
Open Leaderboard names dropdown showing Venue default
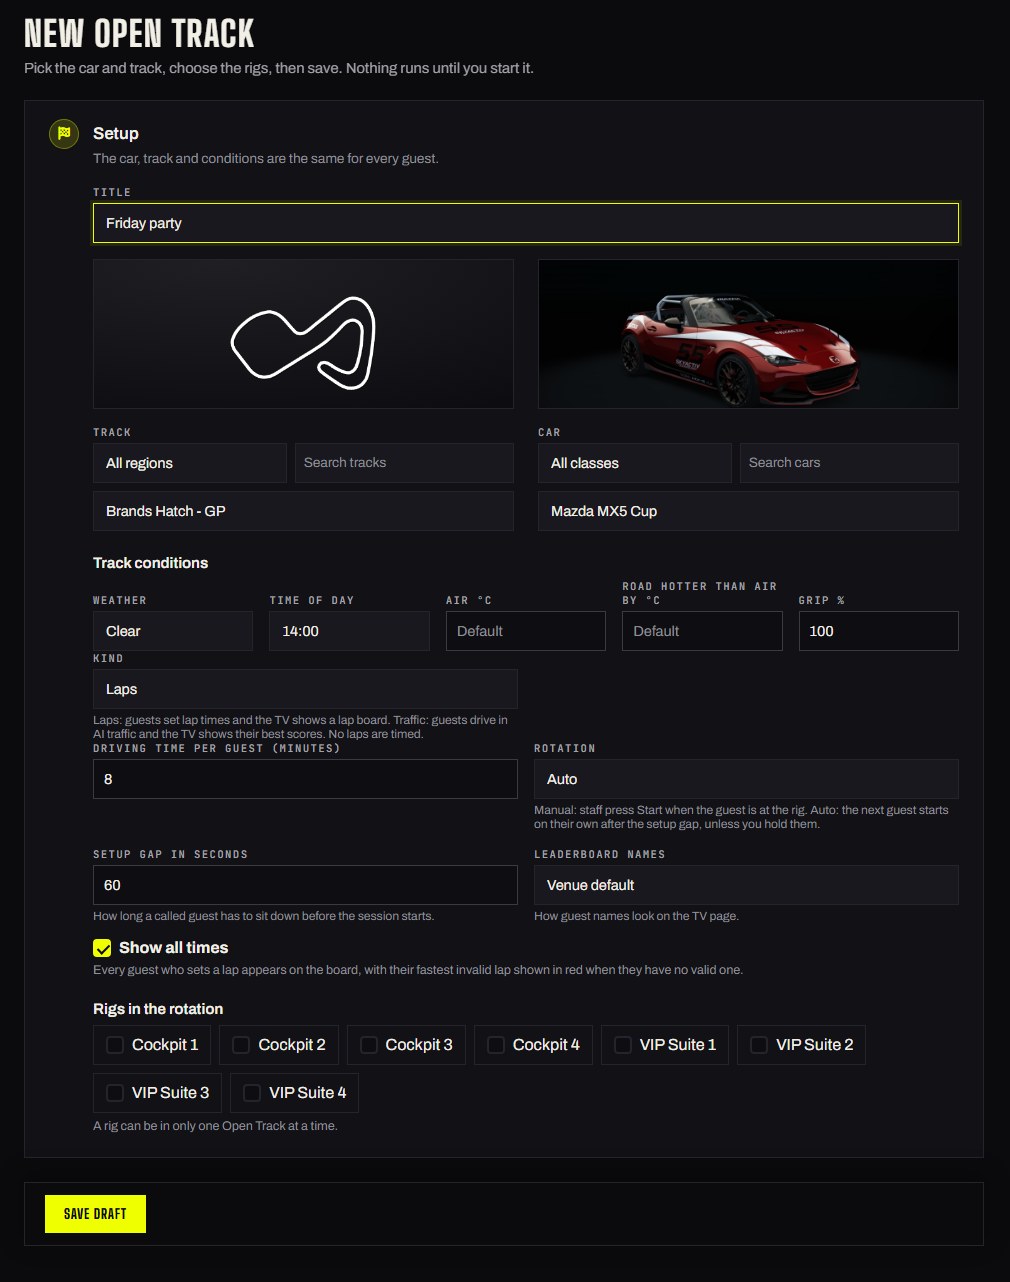click(x=746, y=885)
